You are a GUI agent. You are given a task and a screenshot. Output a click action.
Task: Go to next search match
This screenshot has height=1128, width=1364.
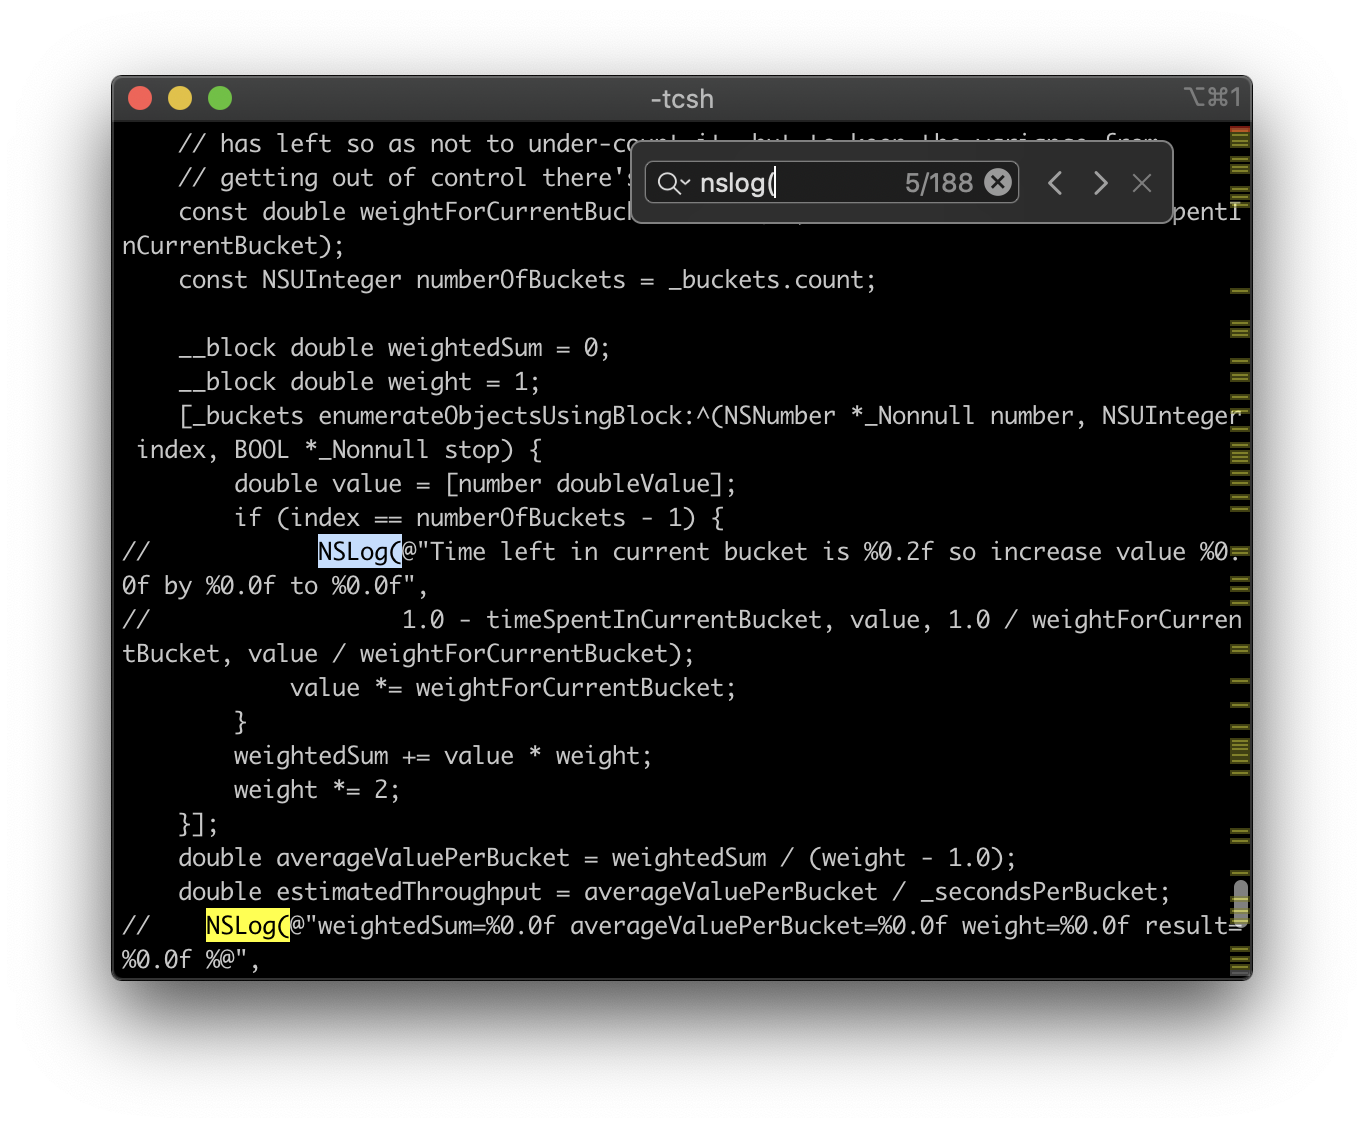click(1100, 183)
